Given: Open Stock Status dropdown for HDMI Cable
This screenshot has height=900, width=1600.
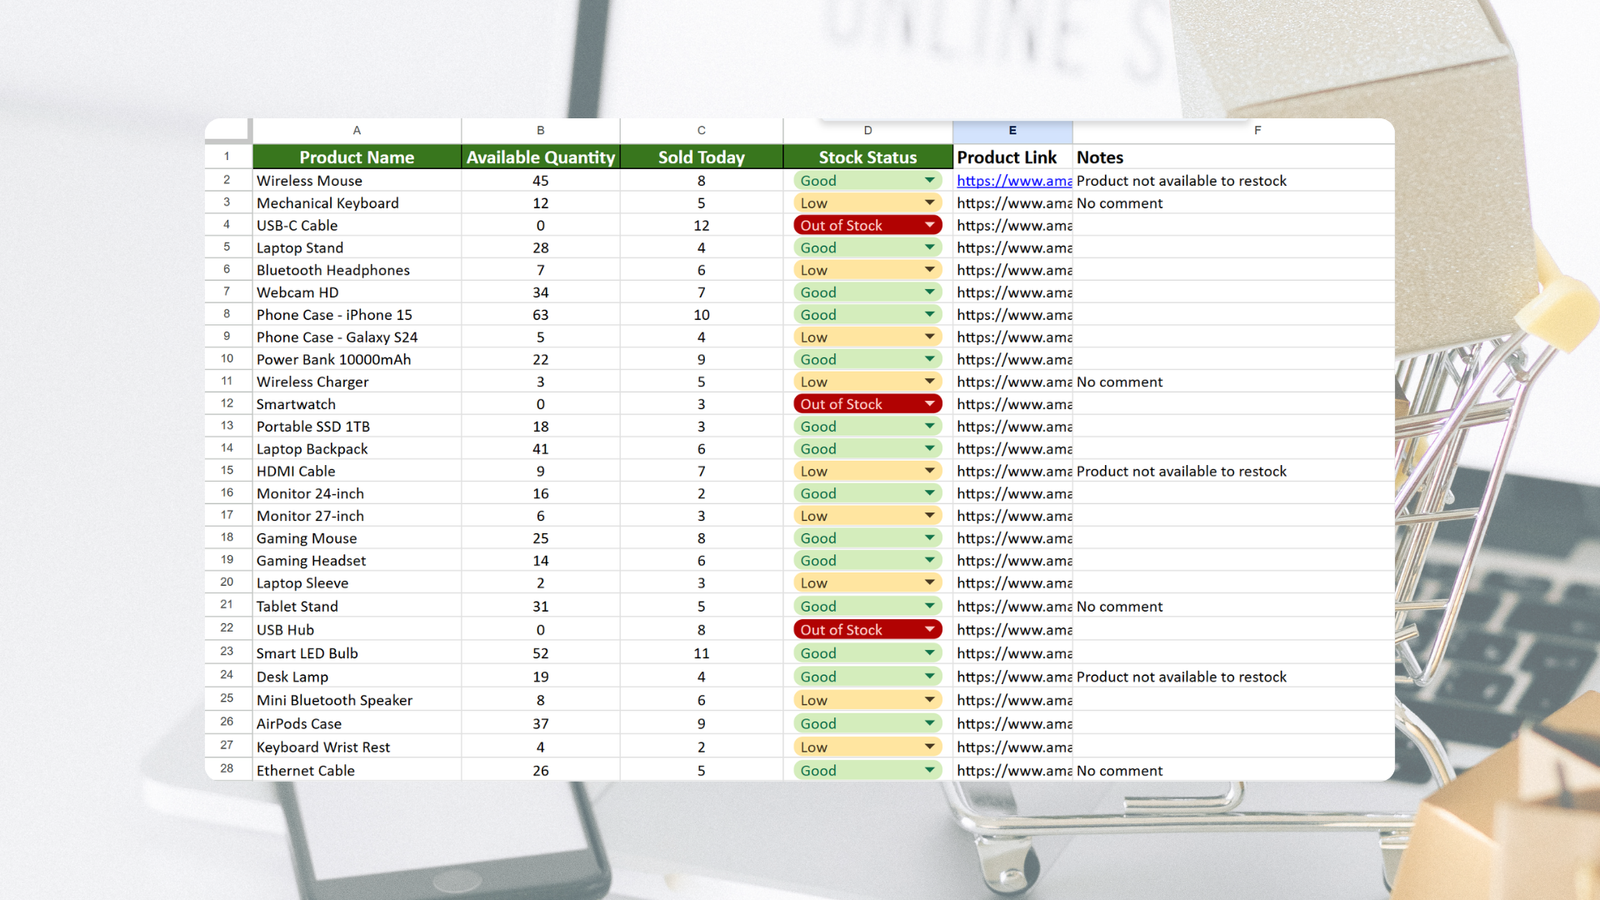Looking at the screenshot, I should [x=929, y=471].
